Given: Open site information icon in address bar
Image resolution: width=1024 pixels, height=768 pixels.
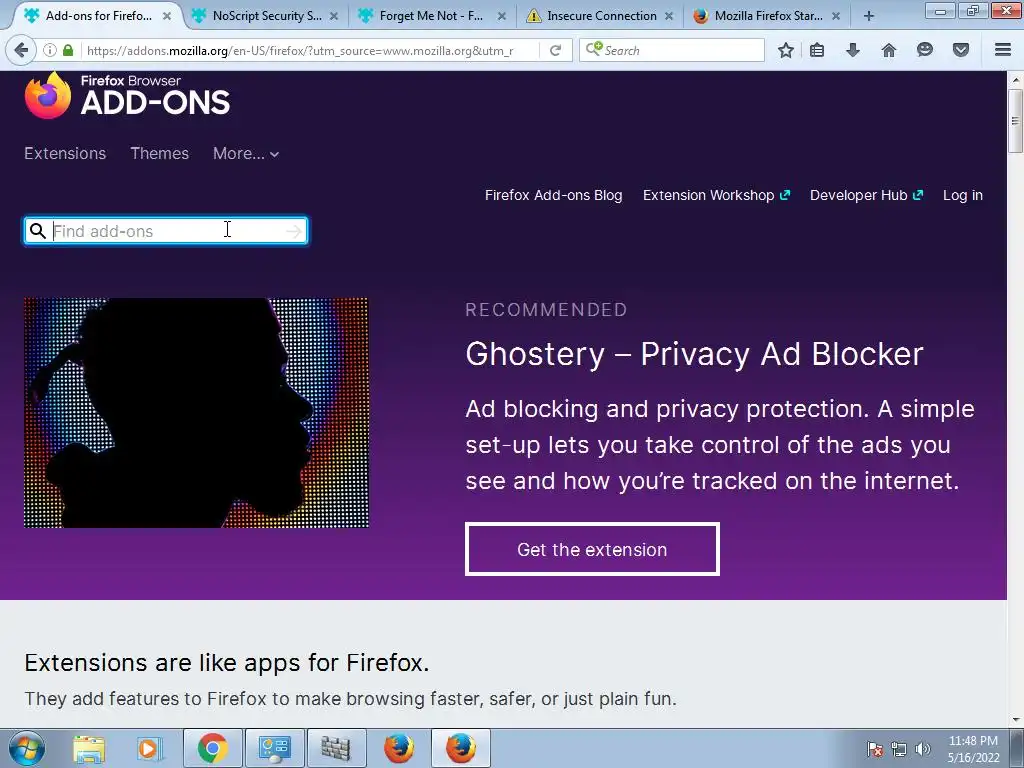Looking at the screenshot, I should pos(50,50).
